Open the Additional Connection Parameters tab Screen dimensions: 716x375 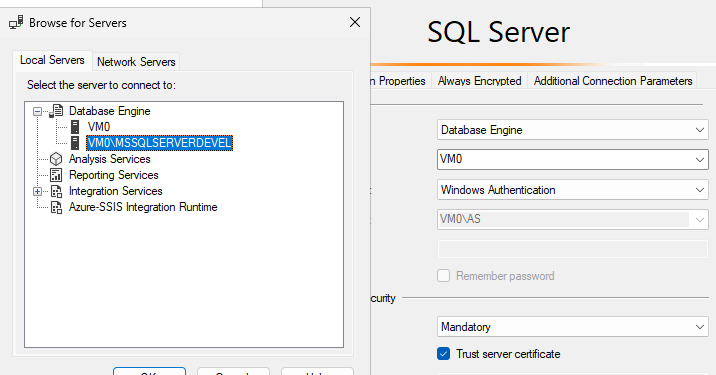[x=613, y=81]
